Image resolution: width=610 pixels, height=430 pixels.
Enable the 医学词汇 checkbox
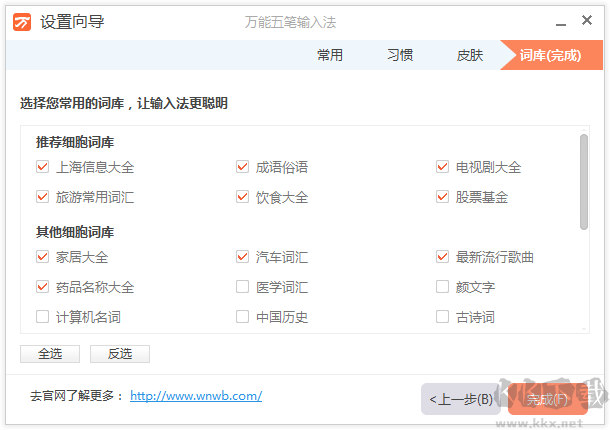tap(242, 287)
